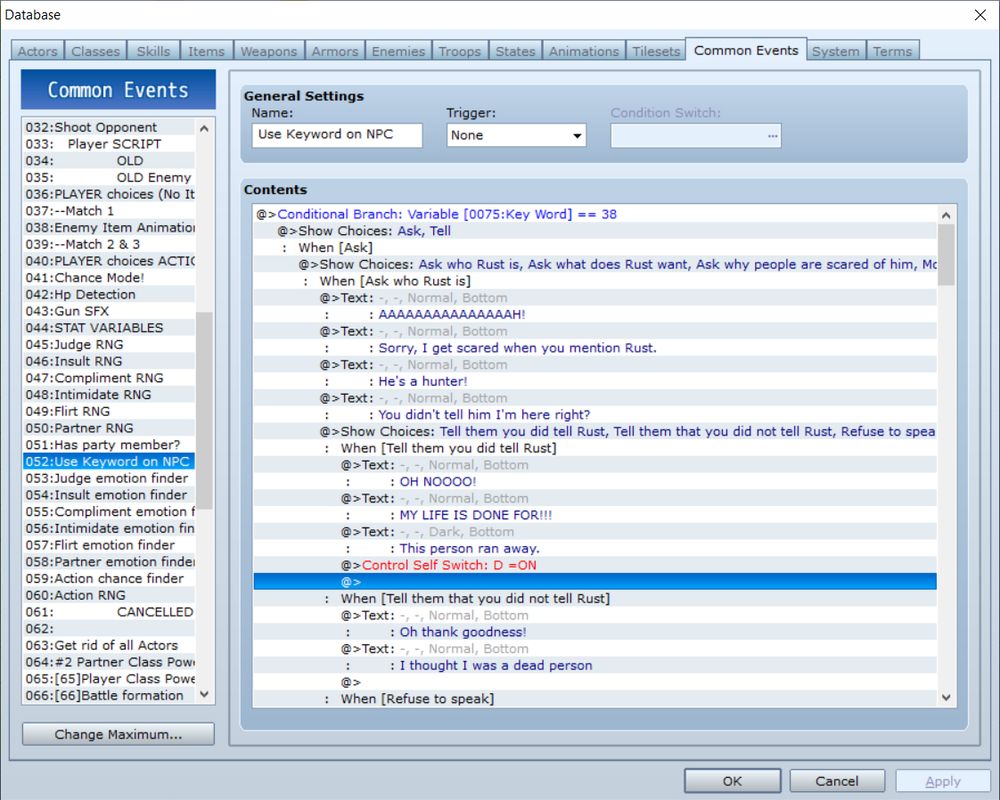Go to the Animations tab

(584, 51)
